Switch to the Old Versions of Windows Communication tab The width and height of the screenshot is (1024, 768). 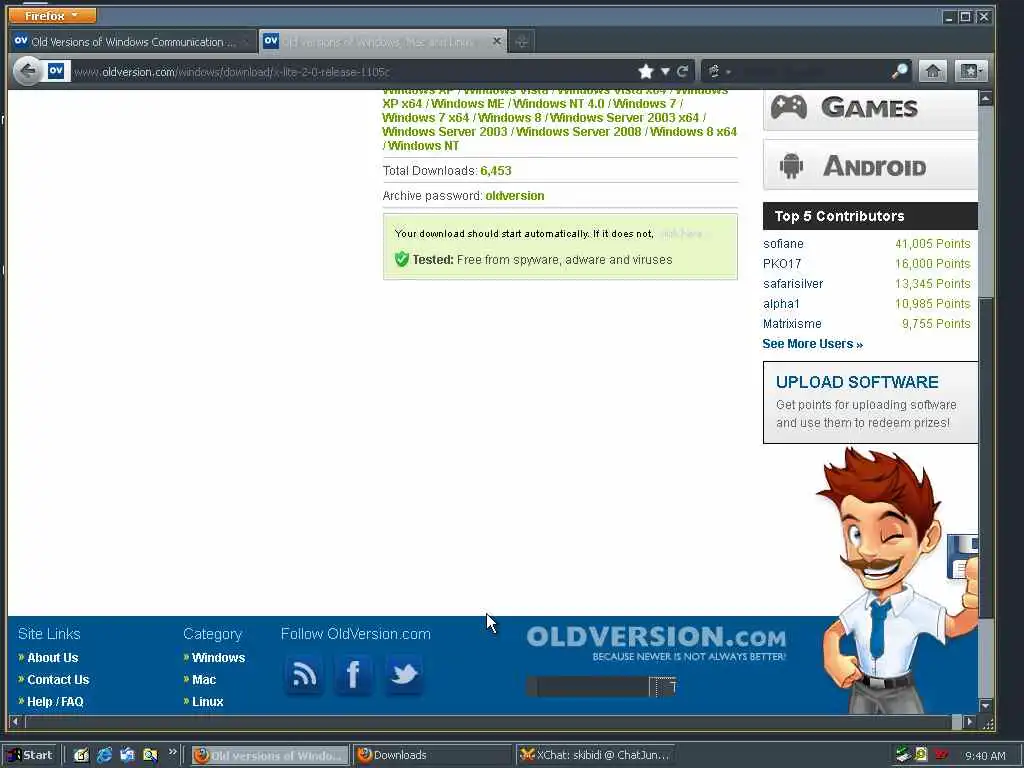pyautogui.click(x=133, y=41)
